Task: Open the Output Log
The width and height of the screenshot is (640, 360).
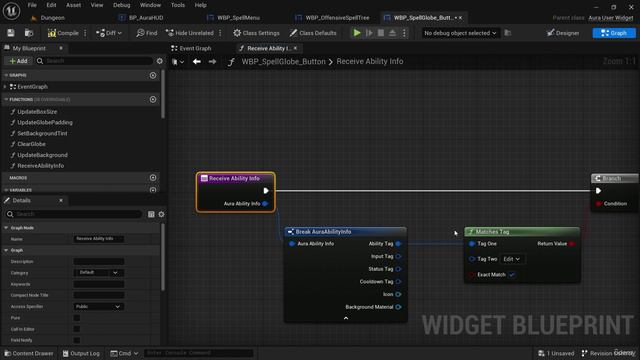Action: click(81, 353)
